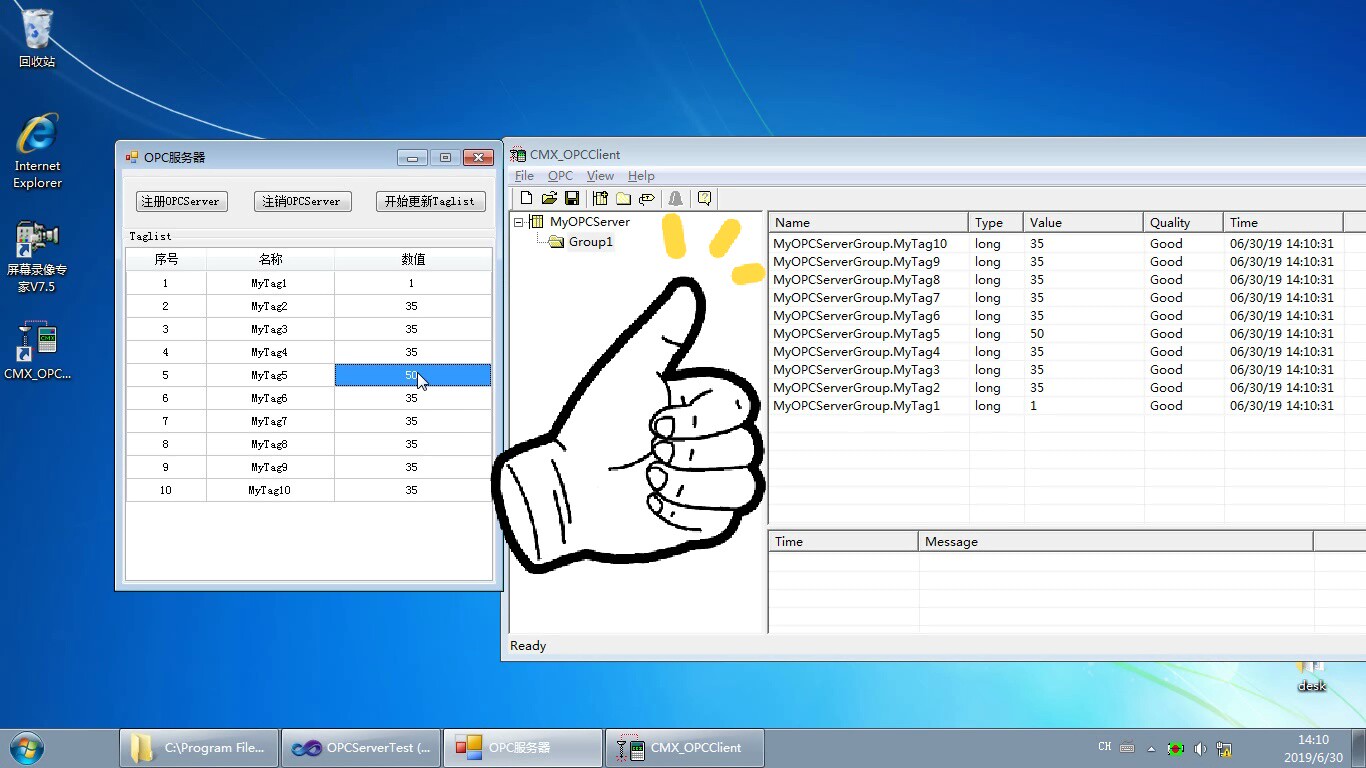Open the File menu

(x=524, y=176)
